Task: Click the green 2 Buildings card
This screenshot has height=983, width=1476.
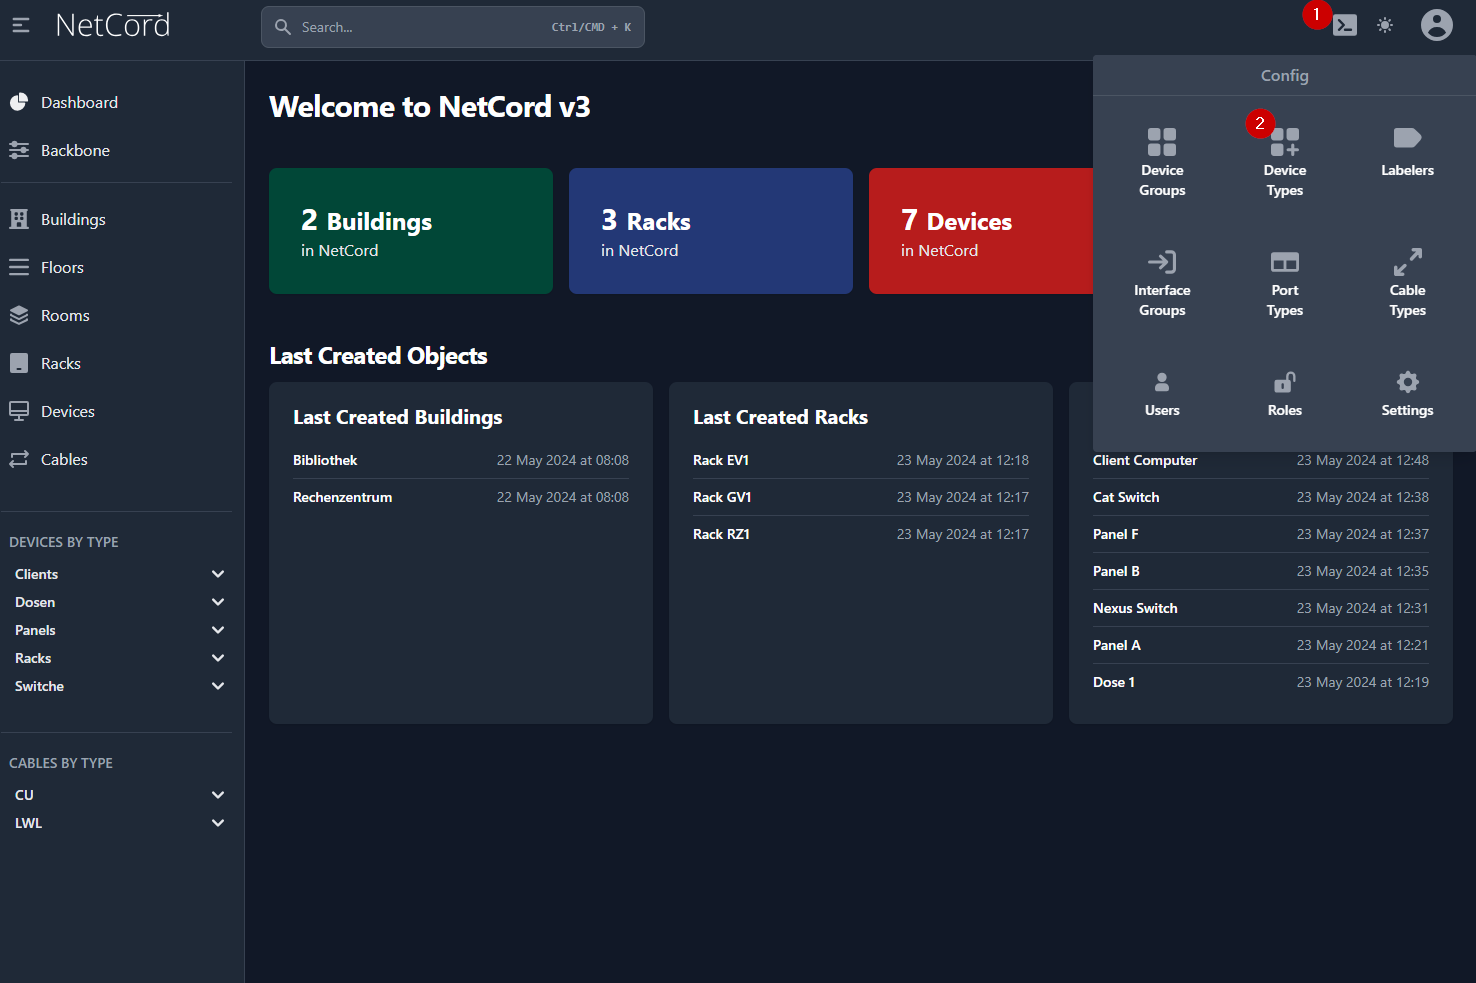Action: click(x=410, y=231)
